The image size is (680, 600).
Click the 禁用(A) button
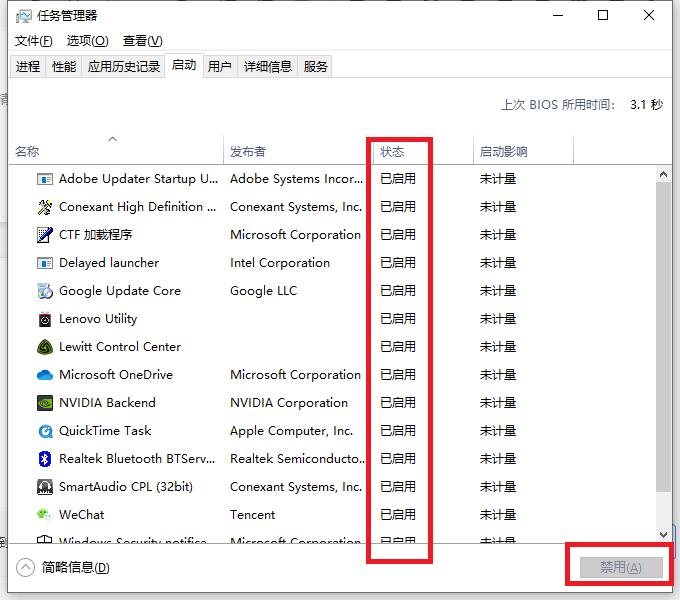[x=621, y=567]
